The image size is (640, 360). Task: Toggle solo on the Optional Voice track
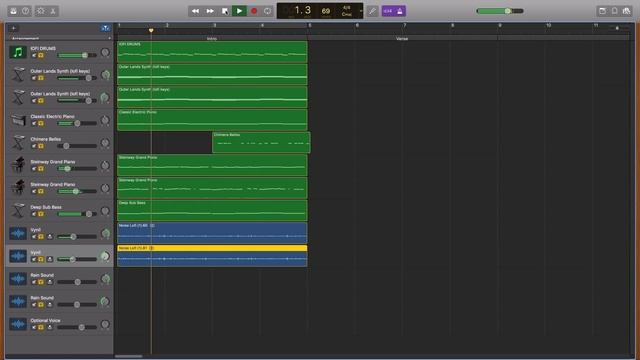point(40,327)
